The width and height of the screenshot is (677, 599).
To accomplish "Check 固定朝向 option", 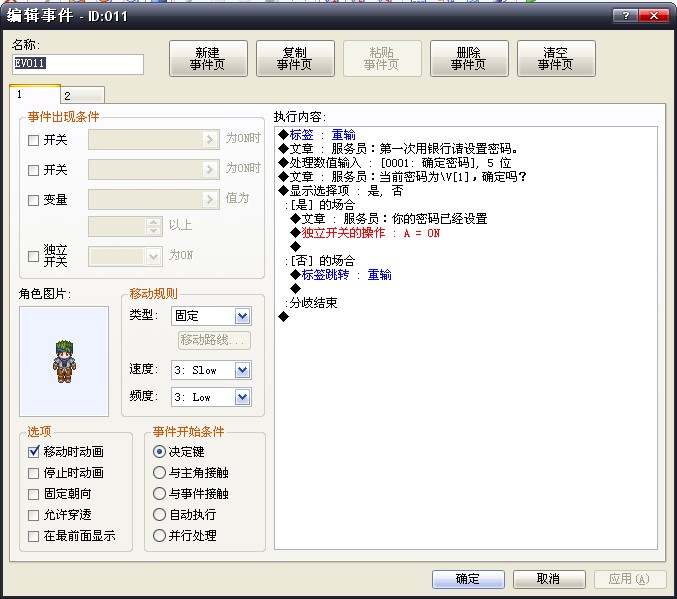I will (x=33, y=494).
